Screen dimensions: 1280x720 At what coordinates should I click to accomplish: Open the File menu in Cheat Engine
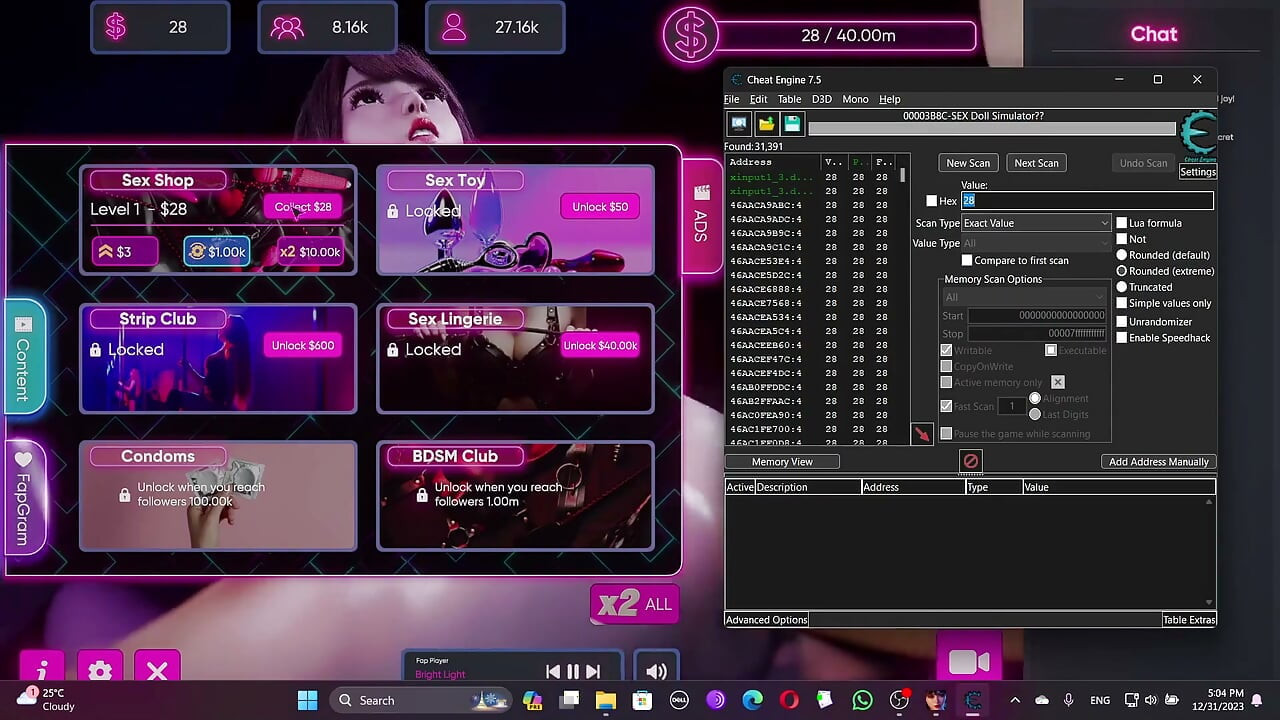(x=732, y=99)
